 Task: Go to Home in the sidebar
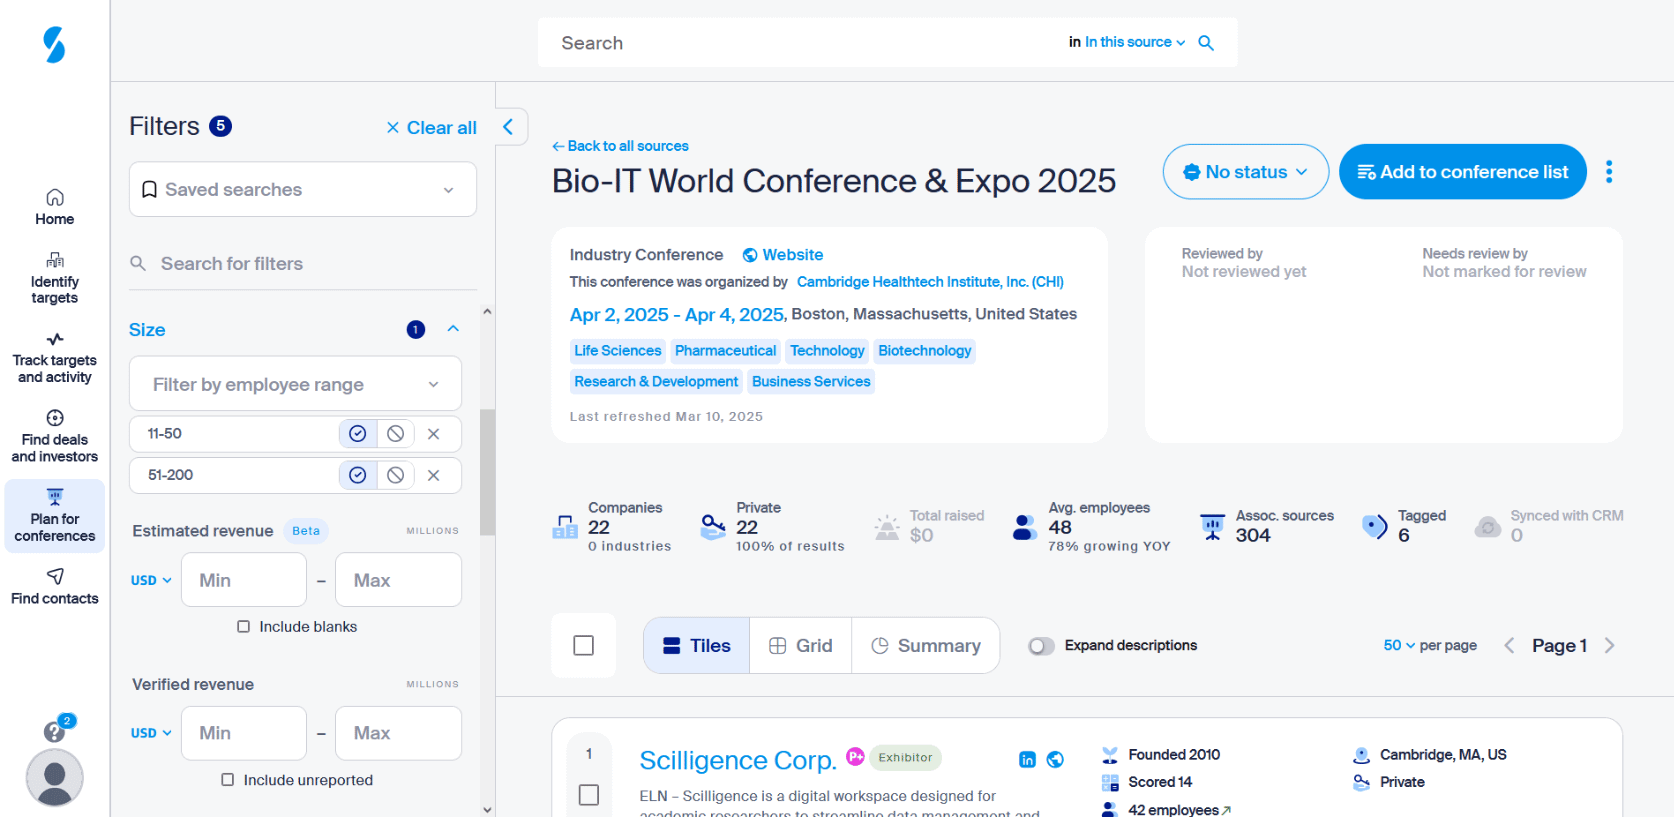click(54, 207)
